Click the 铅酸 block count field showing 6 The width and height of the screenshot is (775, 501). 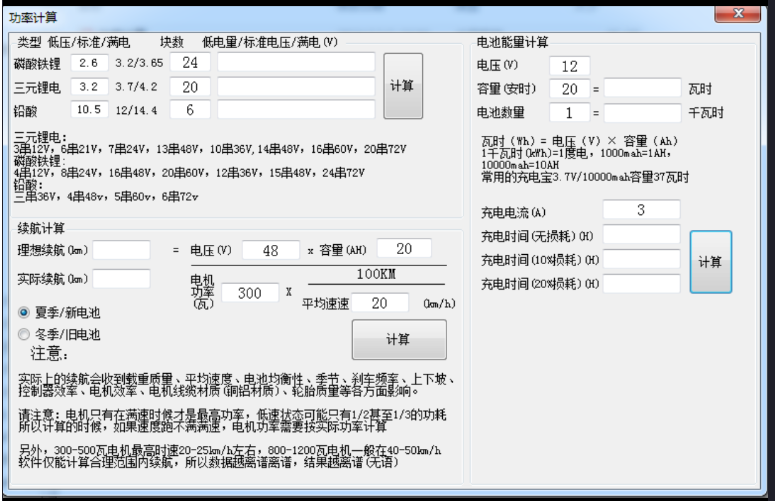point(190,110)
